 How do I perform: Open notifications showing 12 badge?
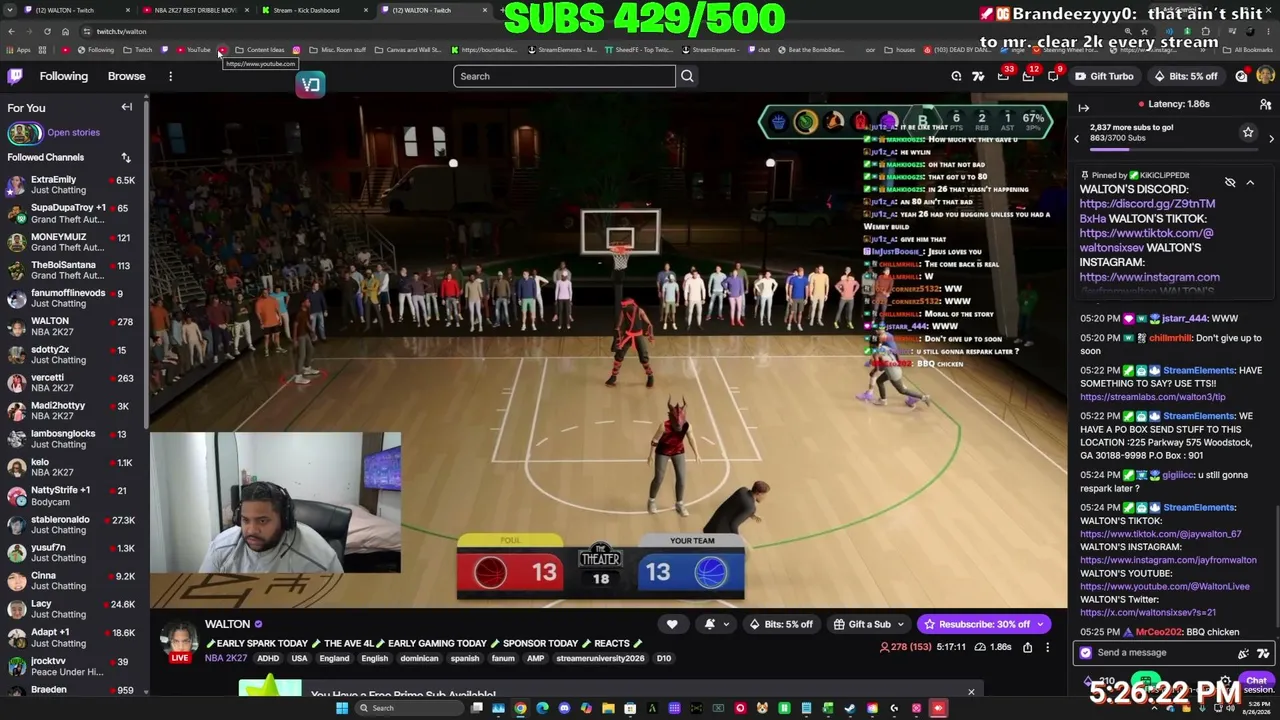pos(1028,76)
